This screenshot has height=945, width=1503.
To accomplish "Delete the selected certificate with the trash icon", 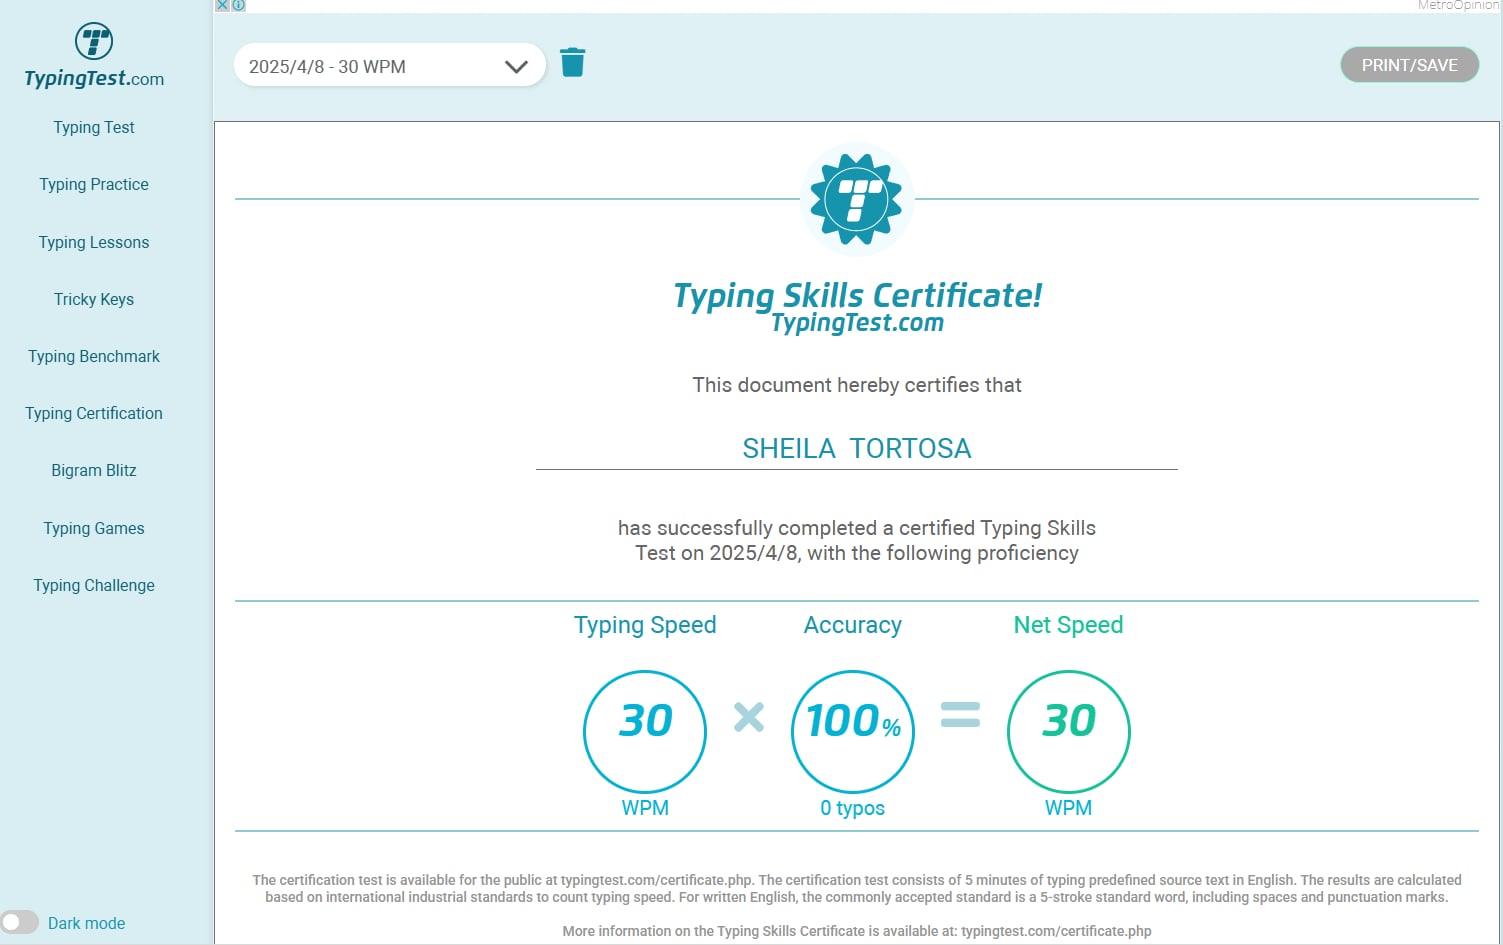I will tap(573, 63).
